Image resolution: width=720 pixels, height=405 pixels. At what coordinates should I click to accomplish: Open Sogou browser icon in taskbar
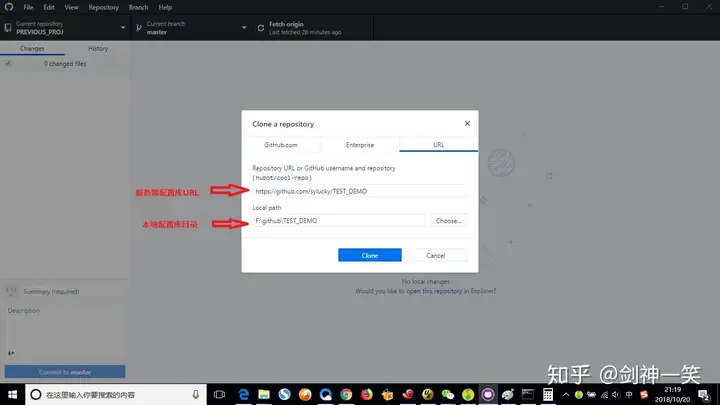[284, 394]
